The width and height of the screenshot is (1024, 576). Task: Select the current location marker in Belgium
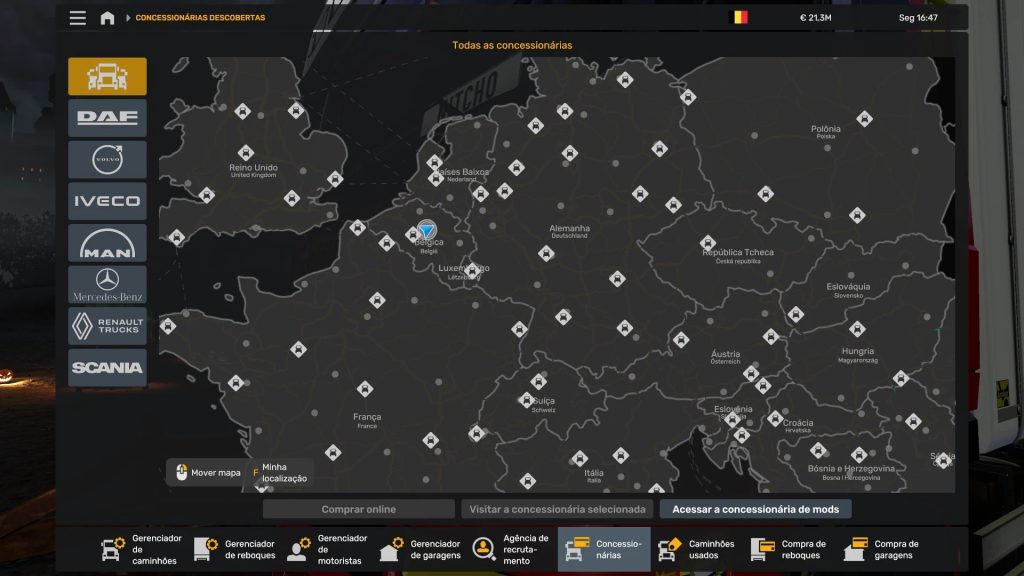click(x=426, y=229)
